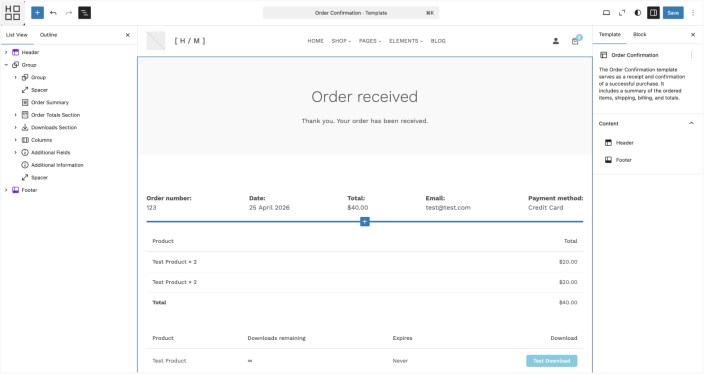Open the desktop view preview options

point(606,13)
